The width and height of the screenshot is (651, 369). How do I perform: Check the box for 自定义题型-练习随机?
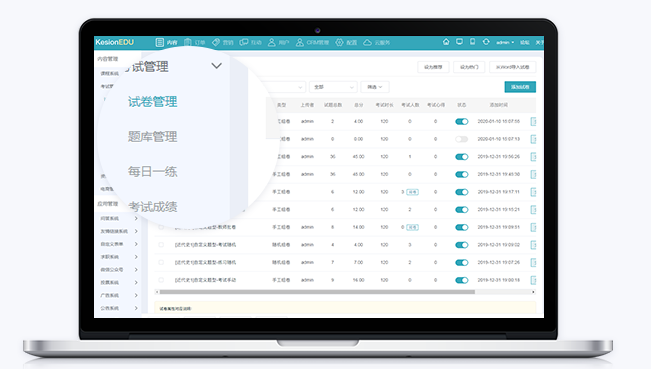[161, 262]
